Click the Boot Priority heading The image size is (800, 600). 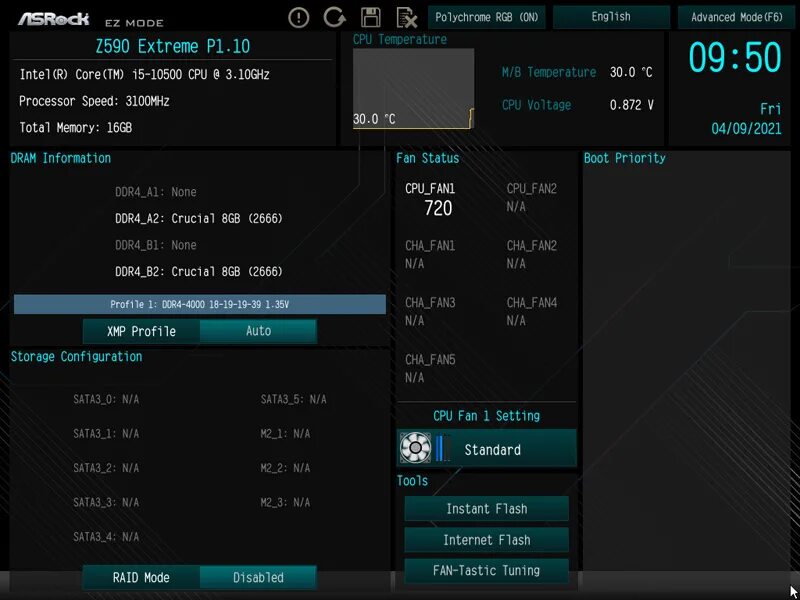(624, 159)
